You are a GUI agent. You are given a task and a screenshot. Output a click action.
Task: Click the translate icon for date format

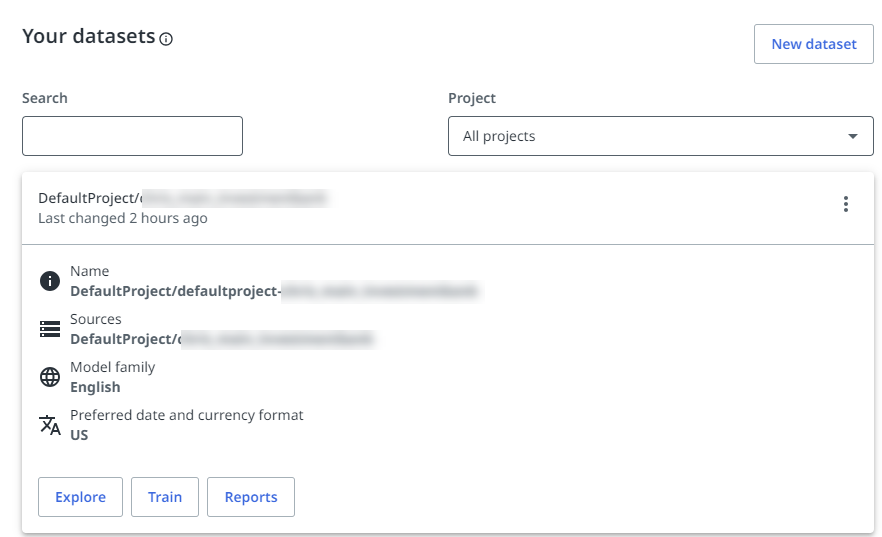[x=50, y=425]
